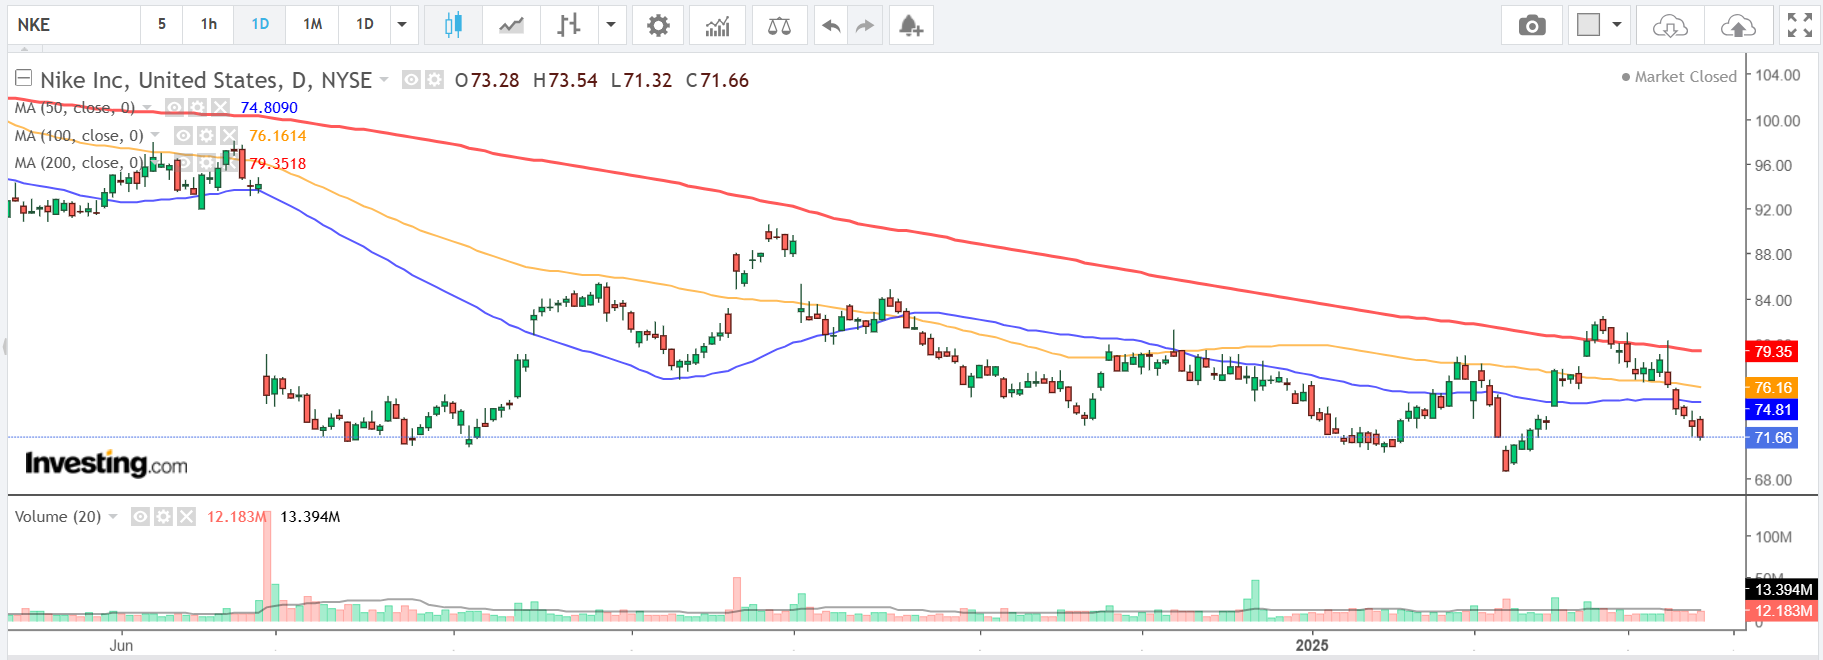The height and width of the screenshot is (660, 1823).
Task: Click the NKE symbol search field
Action: pyautogui.click(x=74, y=25)
